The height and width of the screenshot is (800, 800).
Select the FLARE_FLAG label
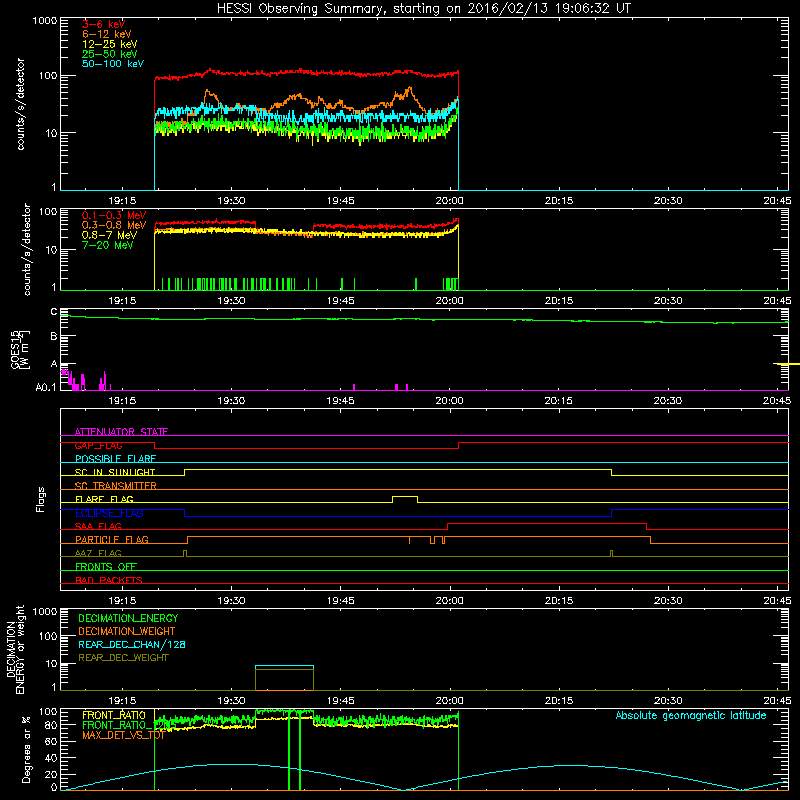click(104, 499)
